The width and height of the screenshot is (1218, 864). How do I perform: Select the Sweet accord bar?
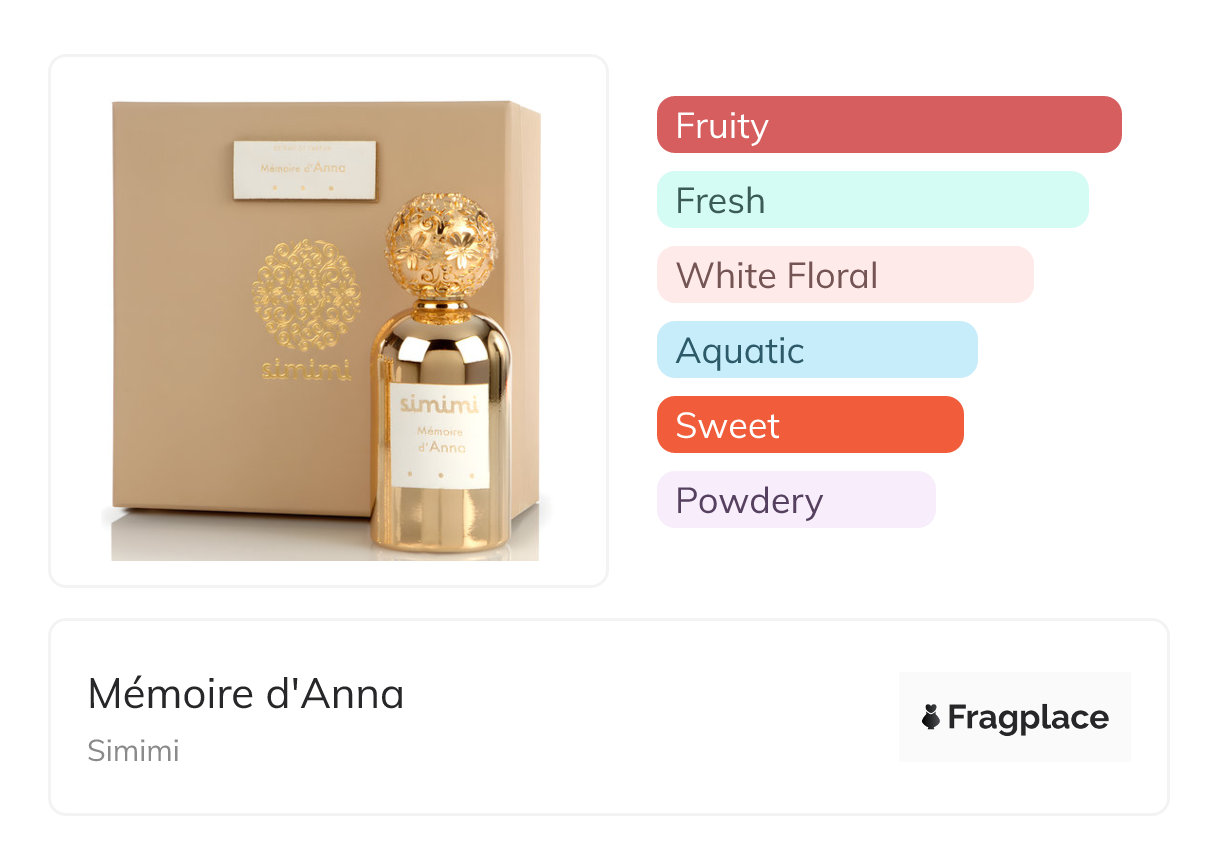click(809, 425)
